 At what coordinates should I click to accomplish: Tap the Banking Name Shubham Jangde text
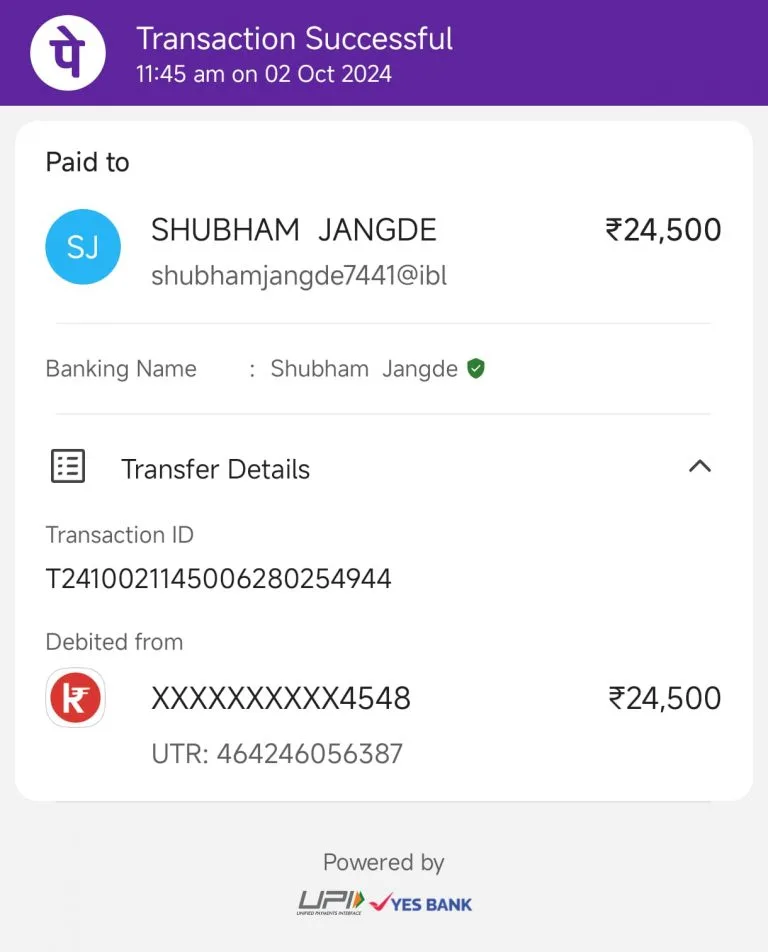click(x=364, y=369)
